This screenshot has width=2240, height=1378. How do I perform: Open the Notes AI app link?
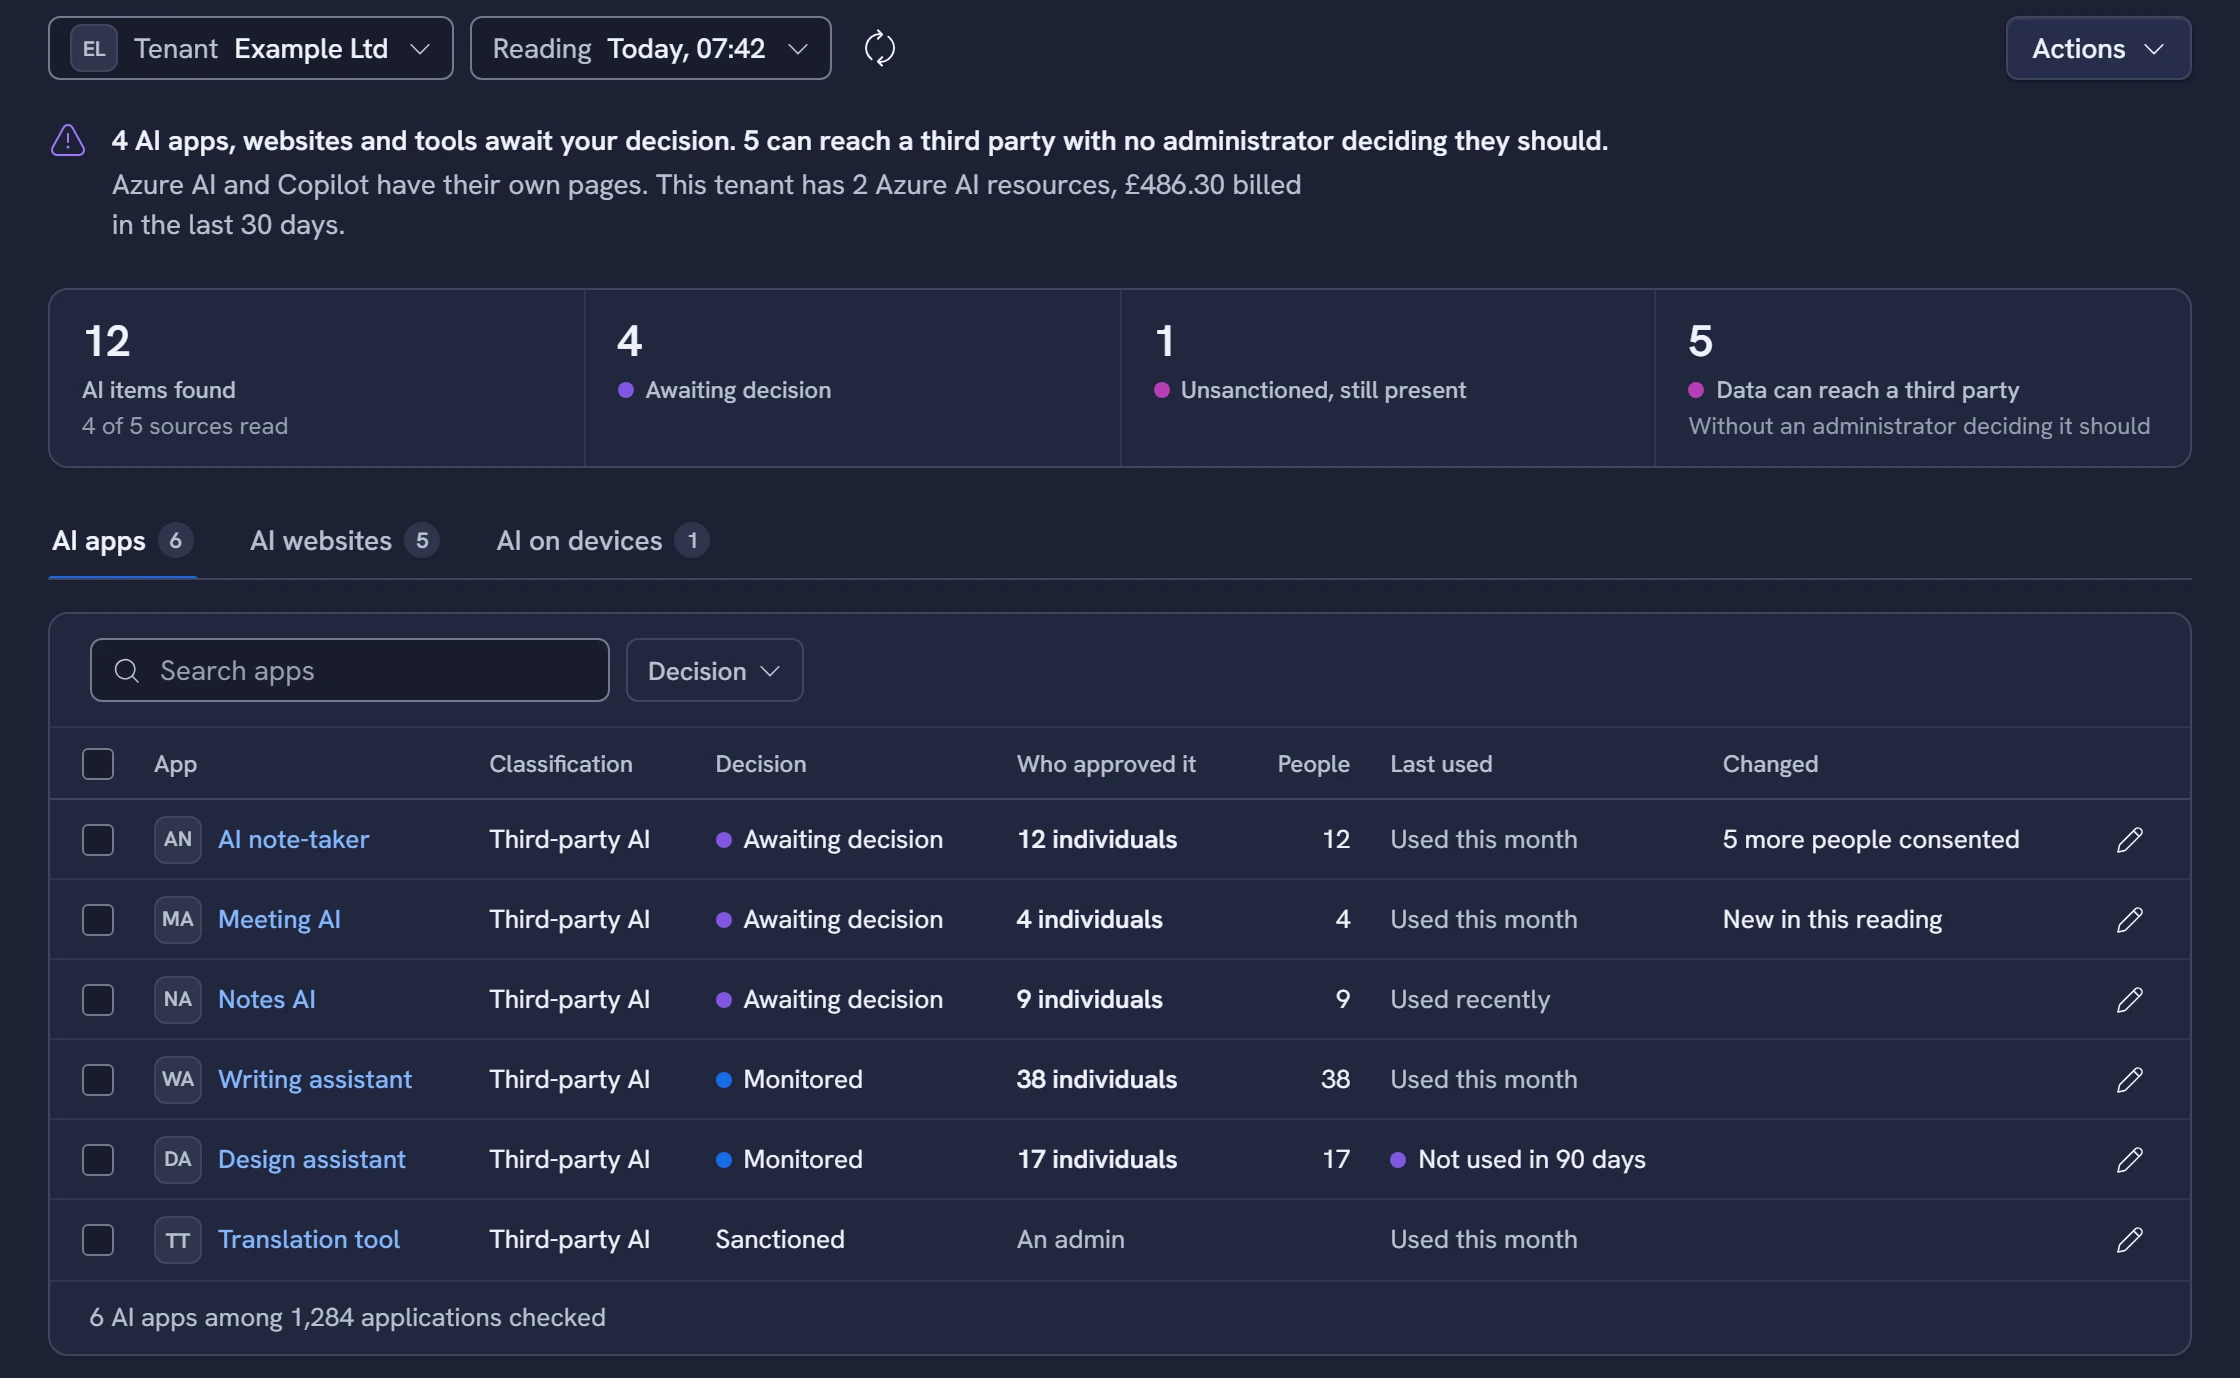pos(267,999)
